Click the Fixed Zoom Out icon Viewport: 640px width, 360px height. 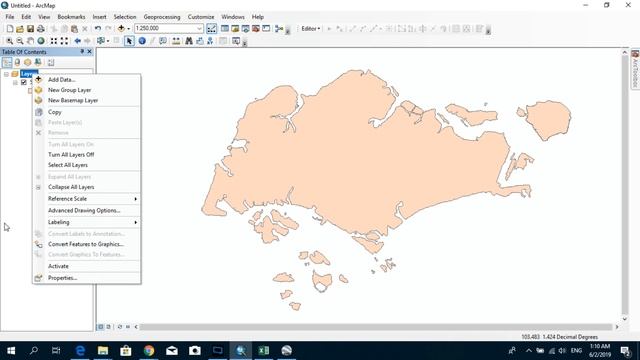(x=64, y=41)
